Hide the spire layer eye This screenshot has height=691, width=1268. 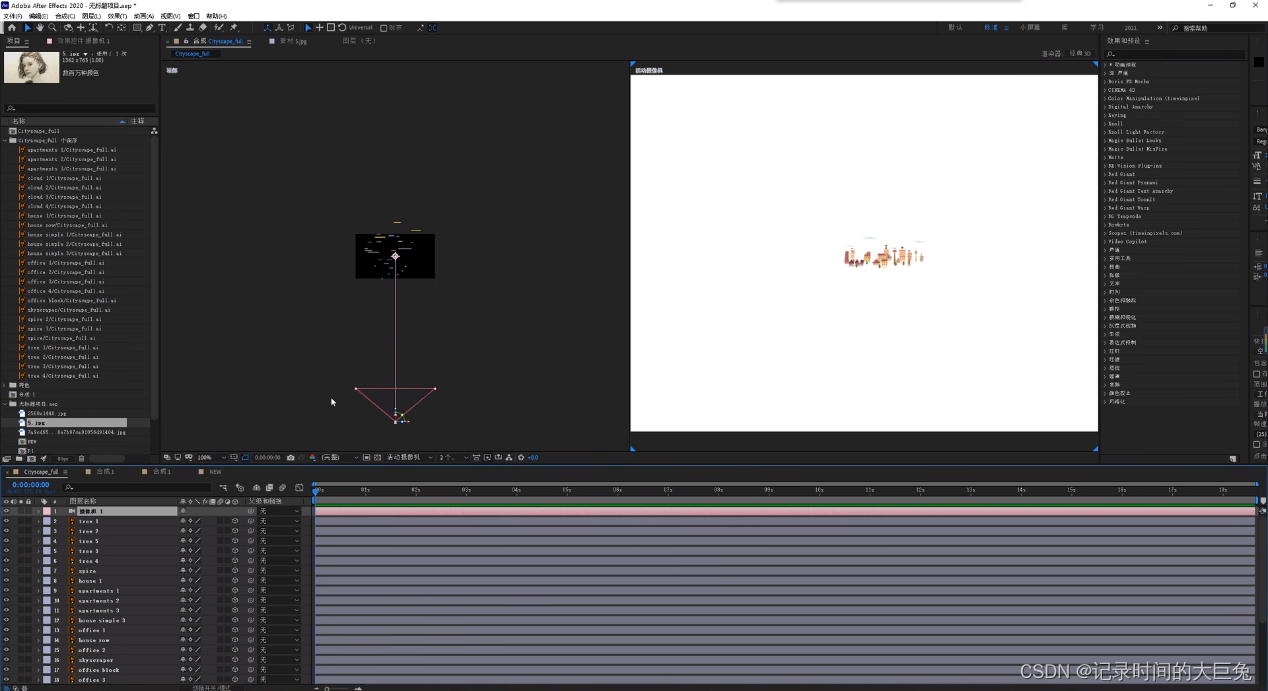[x=6, y=571]
